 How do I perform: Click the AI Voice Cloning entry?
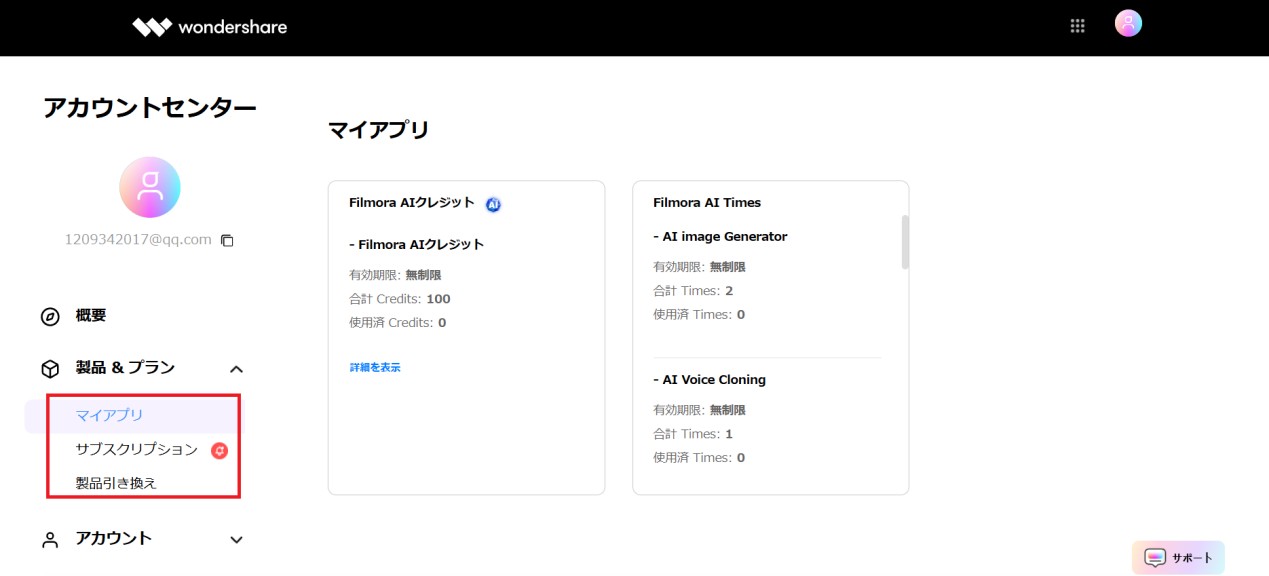click(x=709, y=380)
